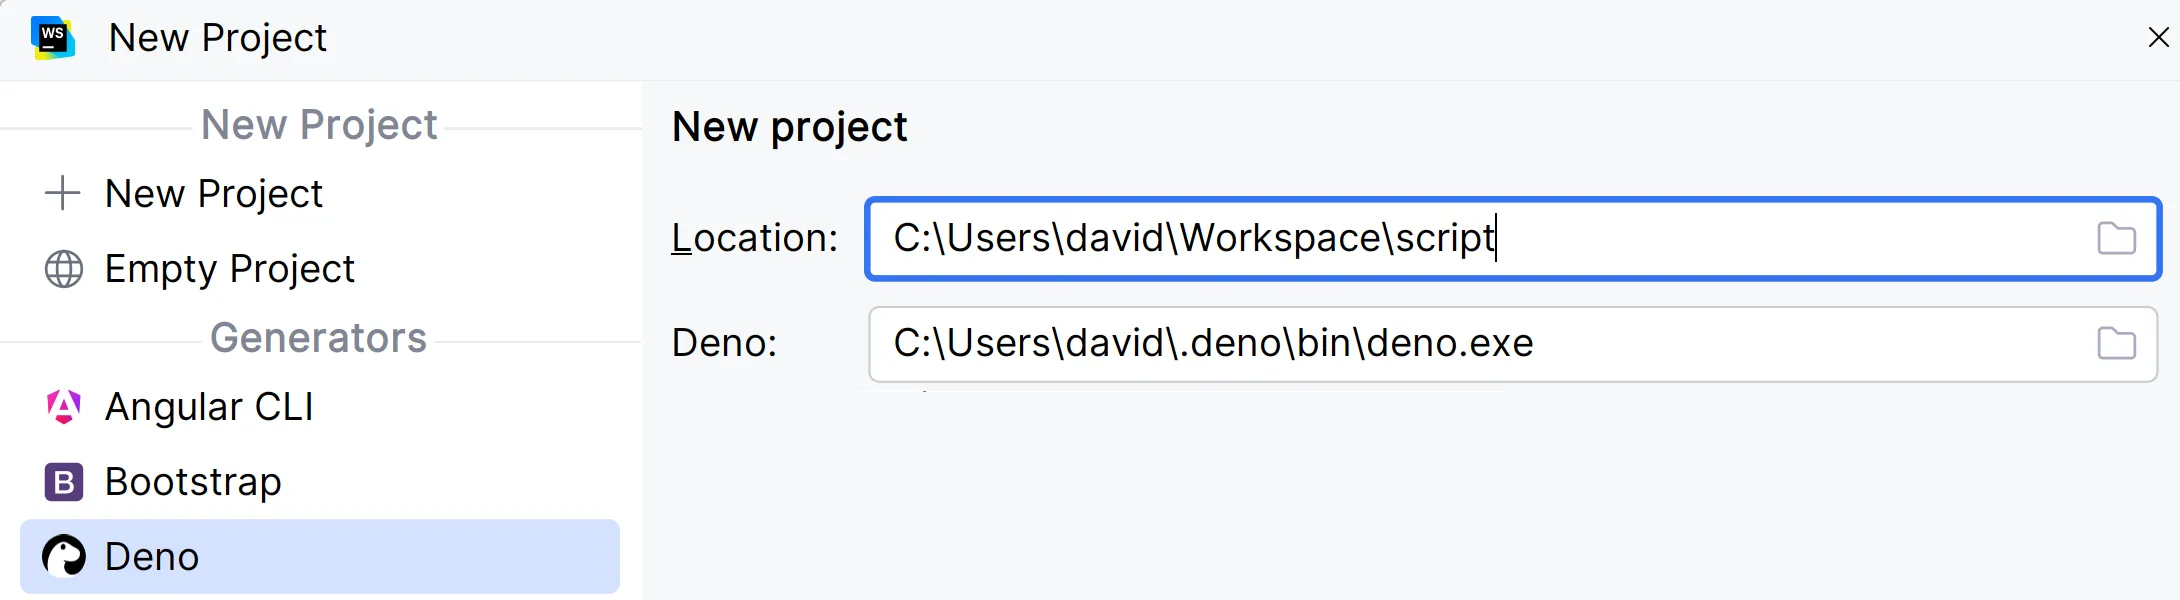Select the Deno generator label in the list
The image size is (2180, 600).
click(152, 557)
